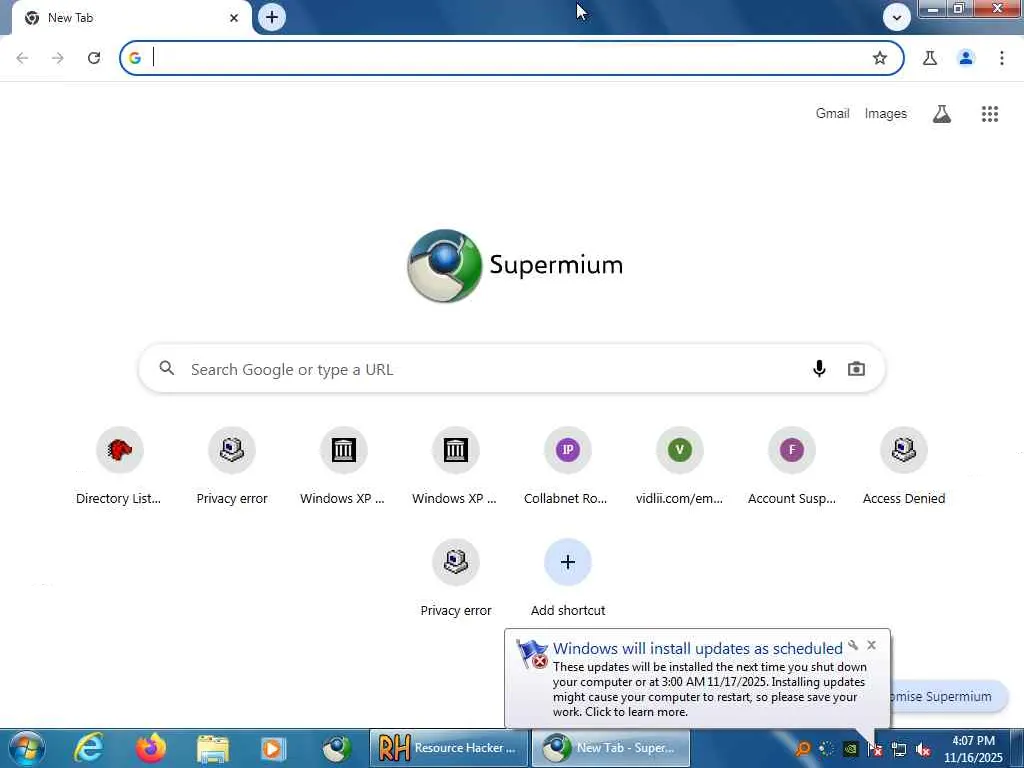The height and width of the screenshot is (768, 1024).
Task: Open the Windows Start menu
Action: (x=25, y=748)
